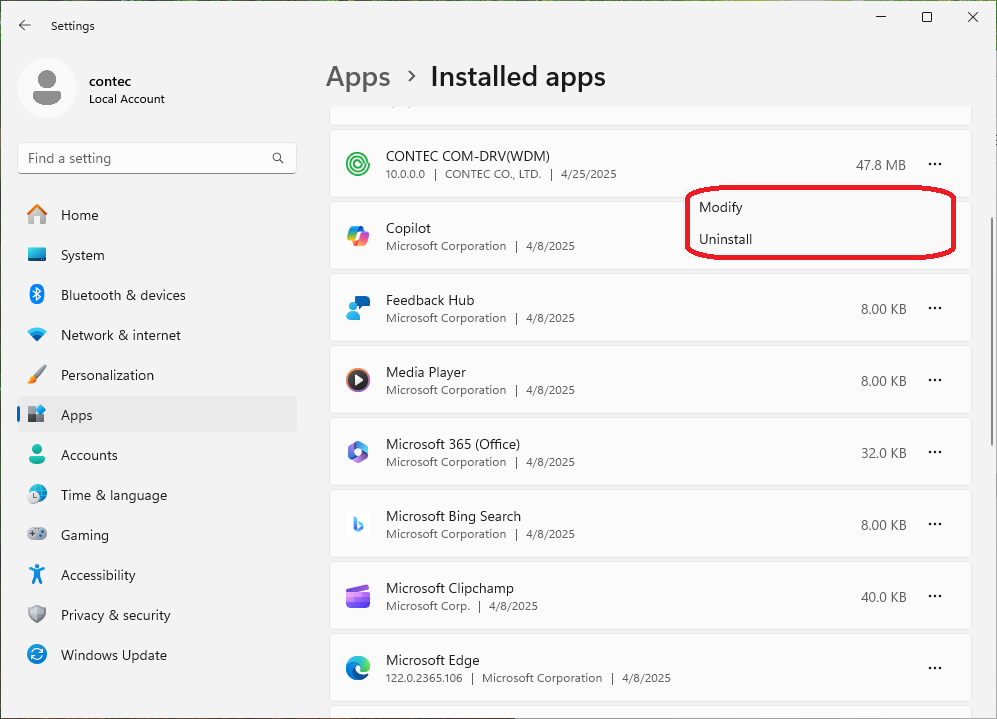Open System settings

[157, 255]
